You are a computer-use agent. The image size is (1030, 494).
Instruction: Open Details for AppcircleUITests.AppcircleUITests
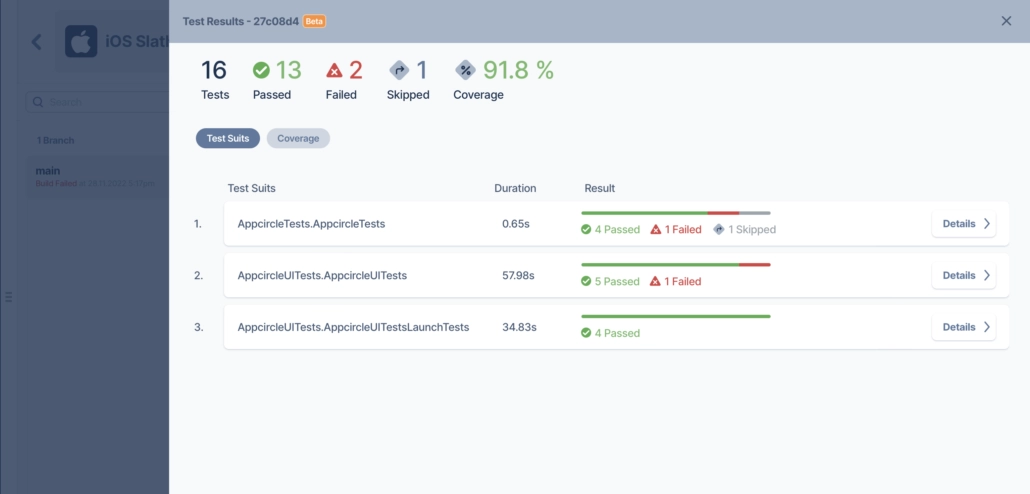tap(964, 275)
